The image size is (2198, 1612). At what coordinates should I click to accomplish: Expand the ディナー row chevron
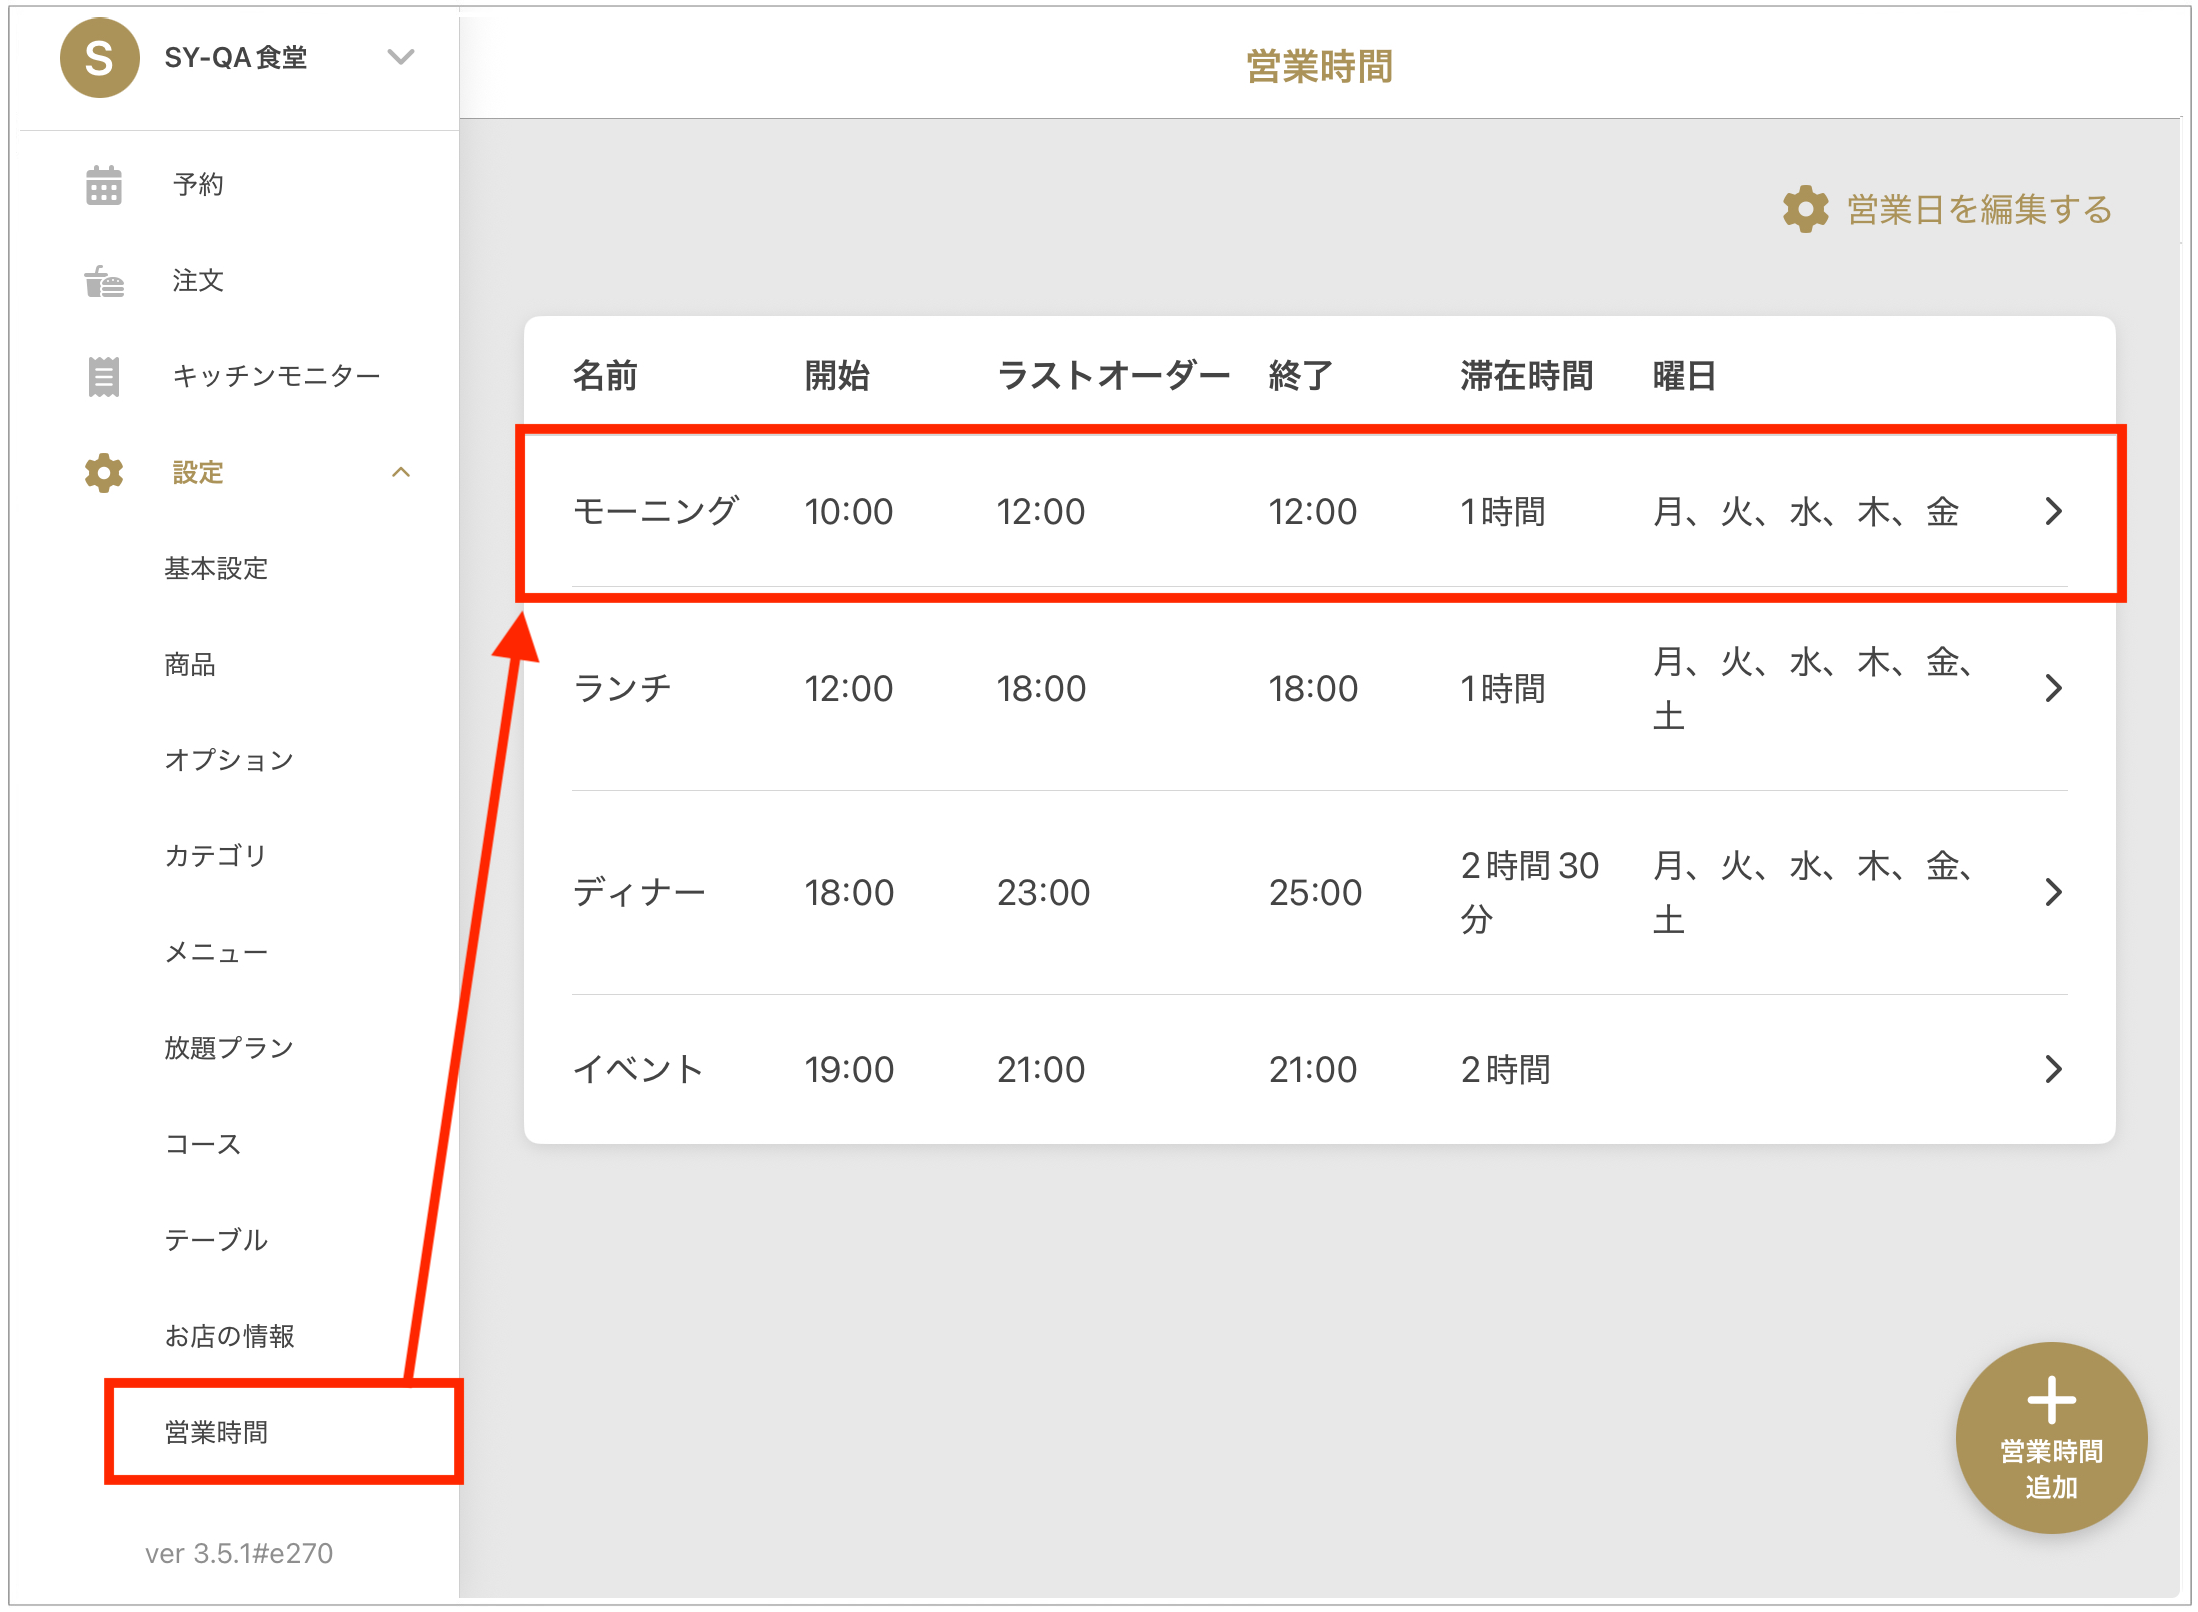click(x=2053, y=892)
